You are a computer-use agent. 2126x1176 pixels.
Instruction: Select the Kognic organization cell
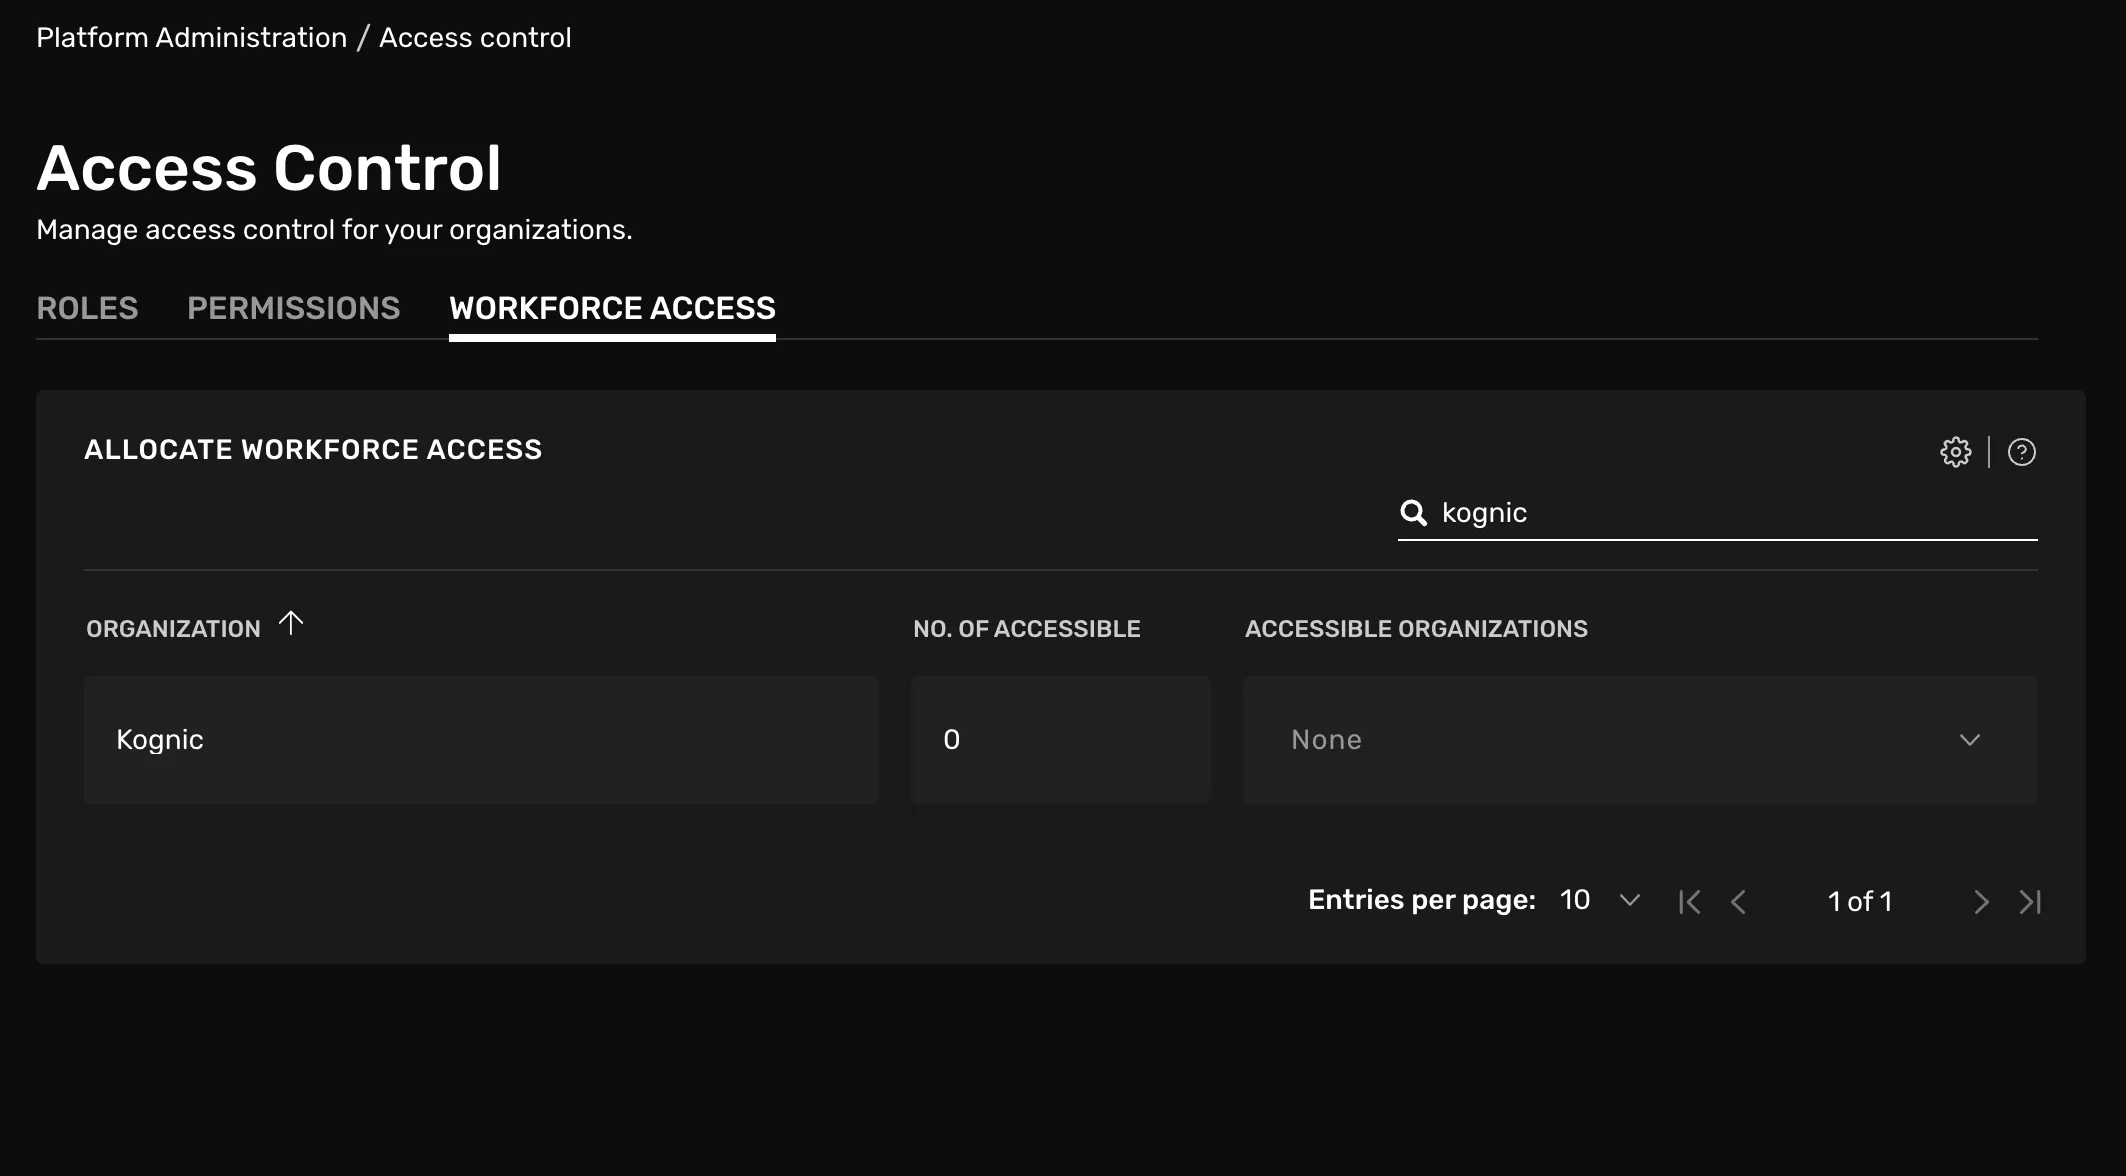pos(481,740)
